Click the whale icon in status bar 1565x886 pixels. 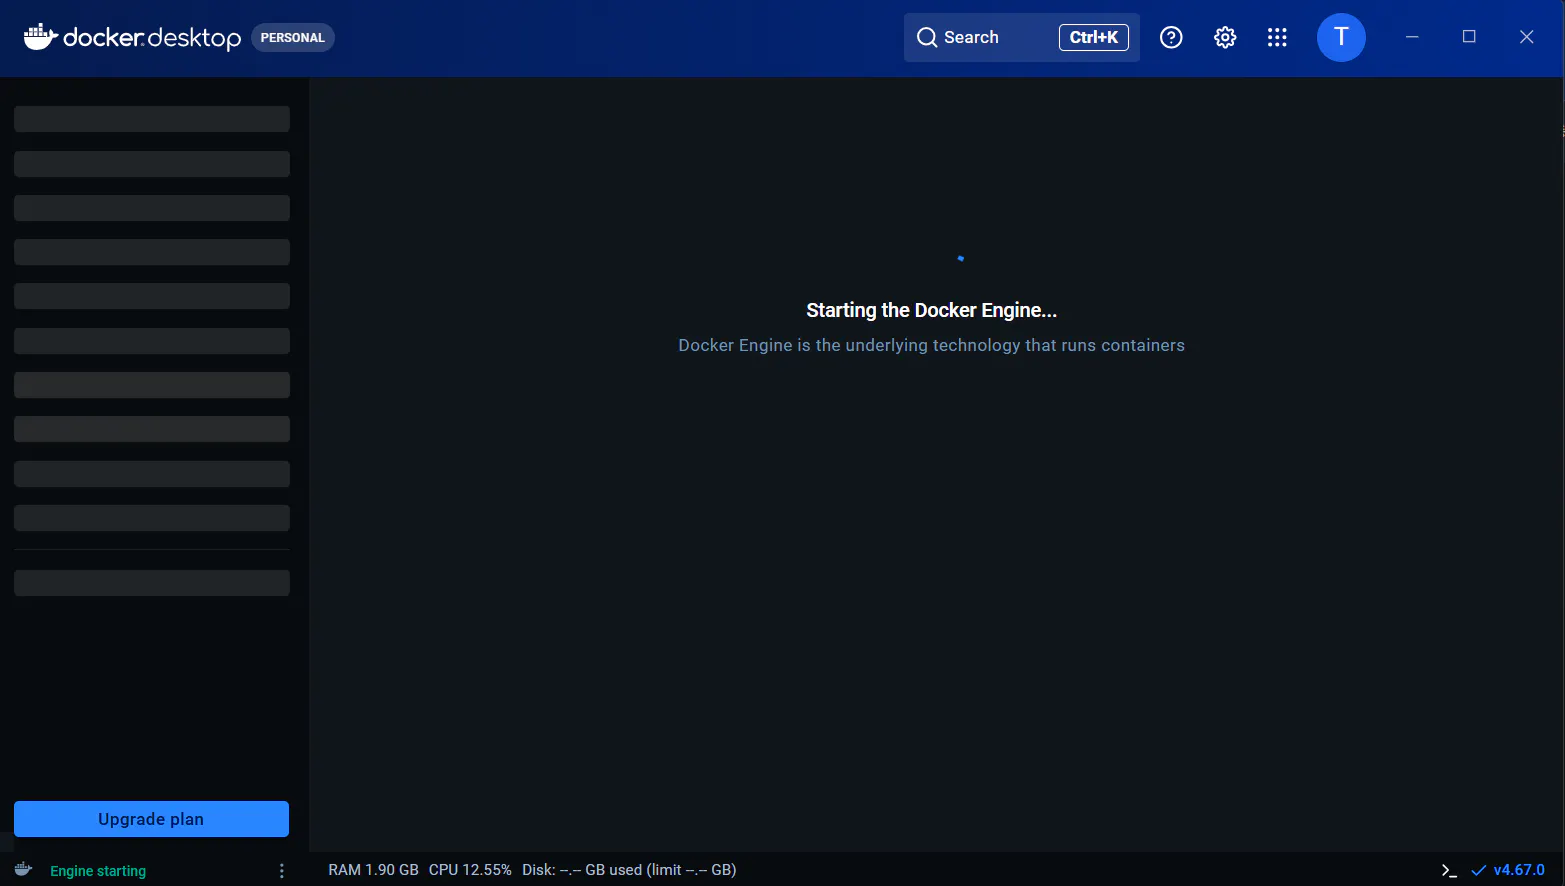click(23, 869)
